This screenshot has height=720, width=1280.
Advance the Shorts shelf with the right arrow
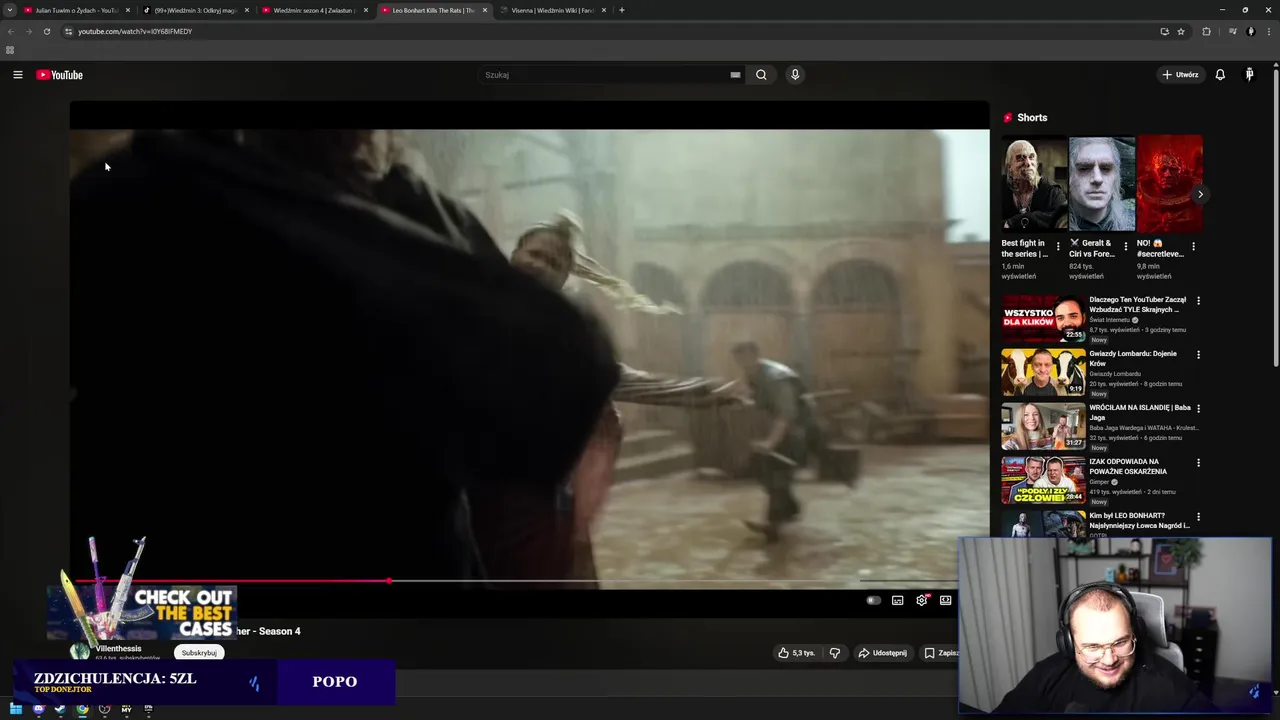click(1200, 194)
